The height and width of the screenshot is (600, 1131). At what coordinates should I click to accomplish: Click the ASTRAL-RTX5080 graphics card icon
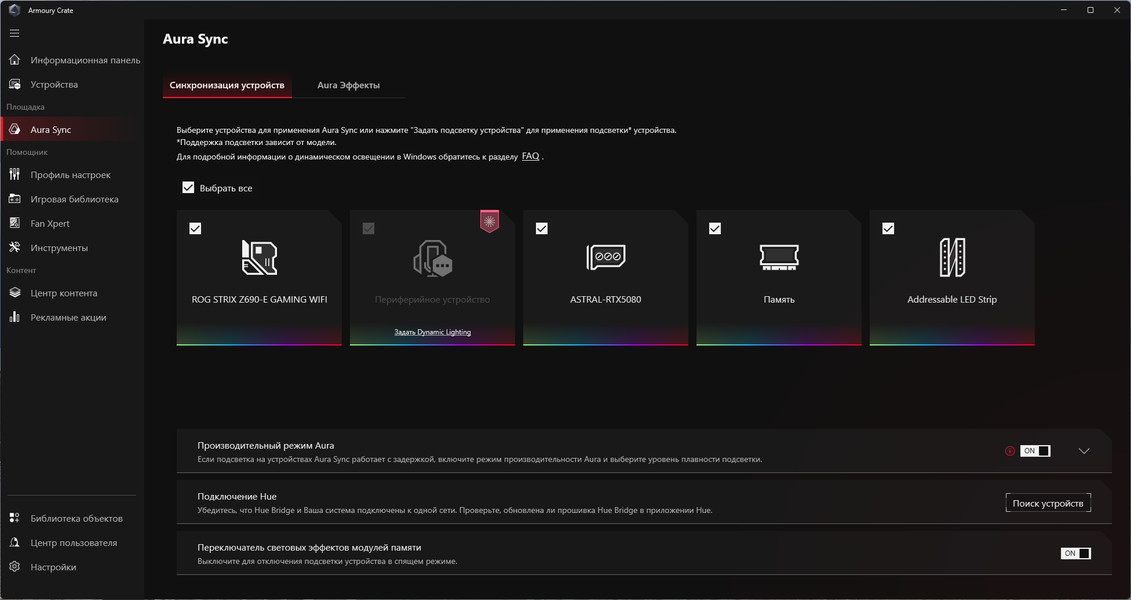coord(606,257)
